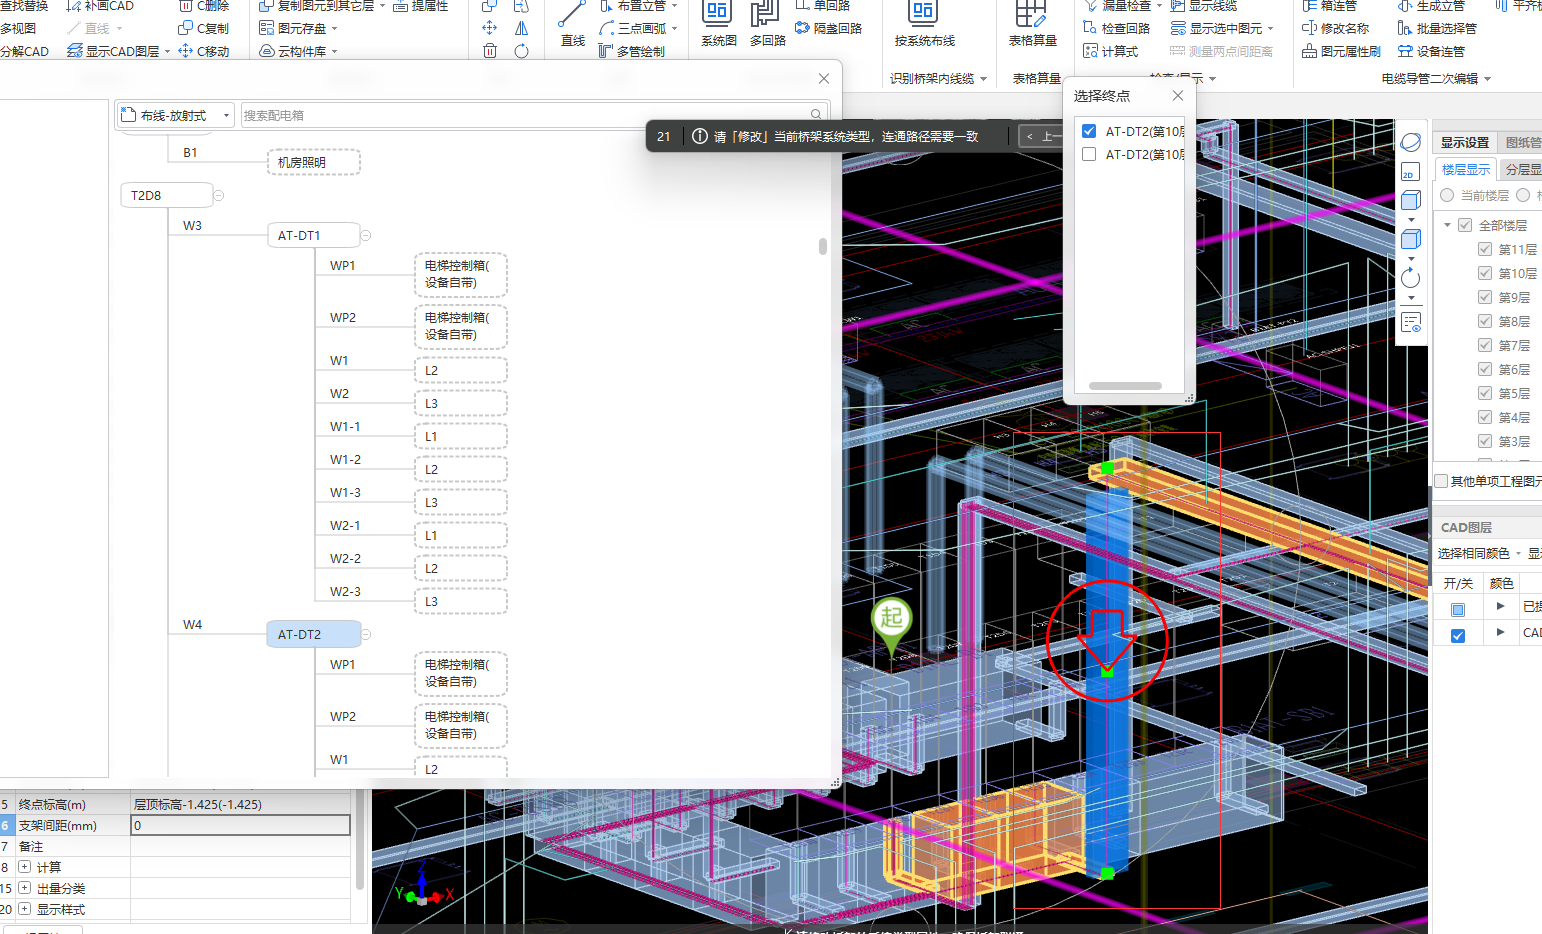1542x934 pixels.
Task: Click the 机房照明 node
Action: [x=313, y=162]
